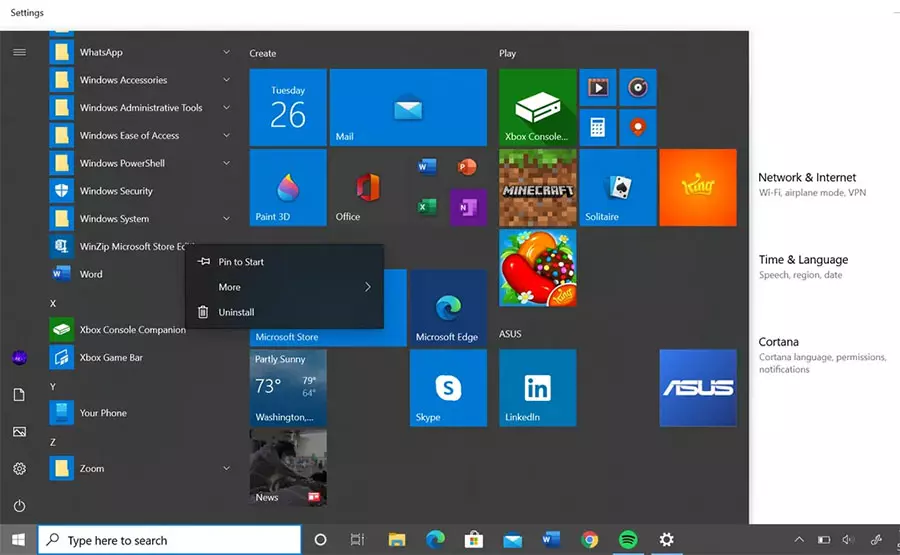Open the Solitaire tile
The image size is (900, 555).
click(x=617, y=188)
